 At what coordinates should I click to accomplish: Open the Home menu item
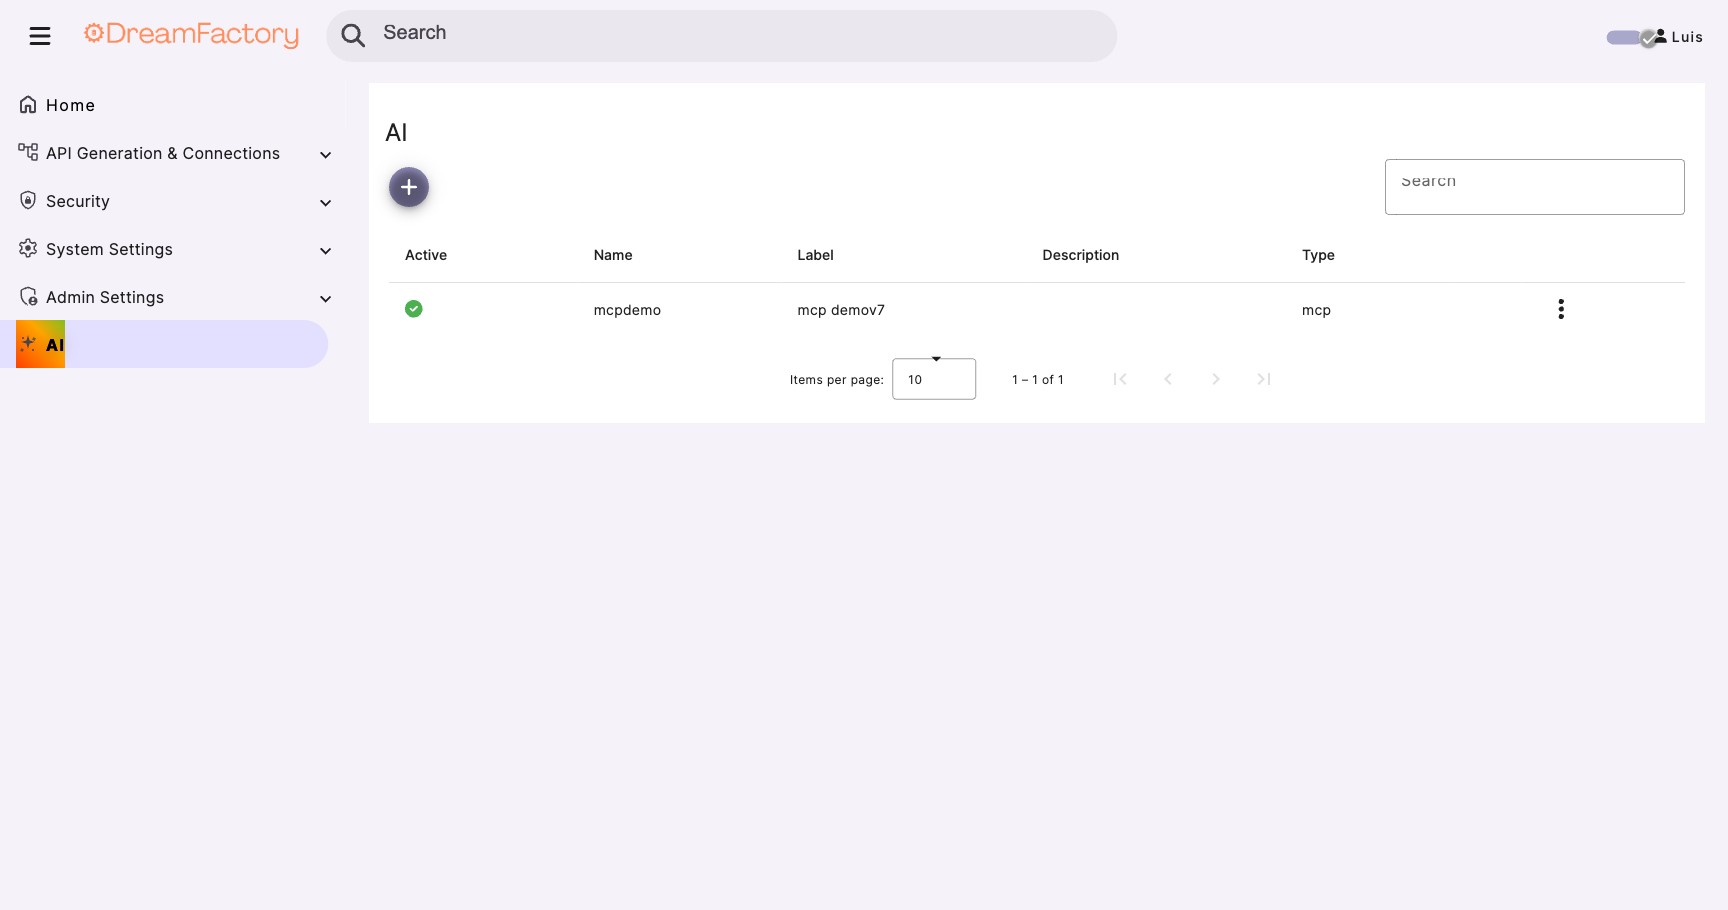click(x=70, y=104)
